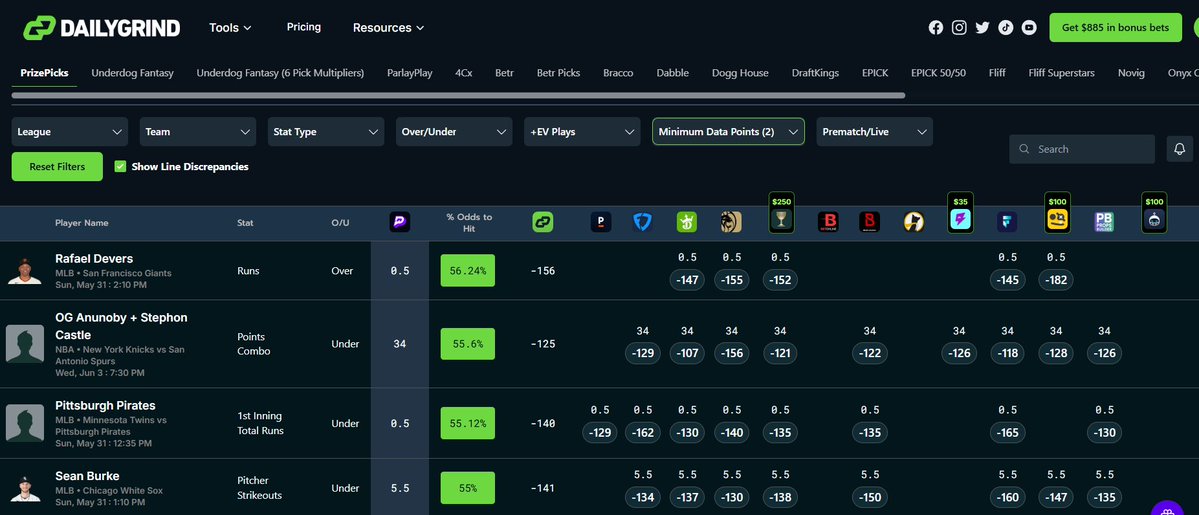Toggle Show Line Discrepancies checkbox

point(120,166)
